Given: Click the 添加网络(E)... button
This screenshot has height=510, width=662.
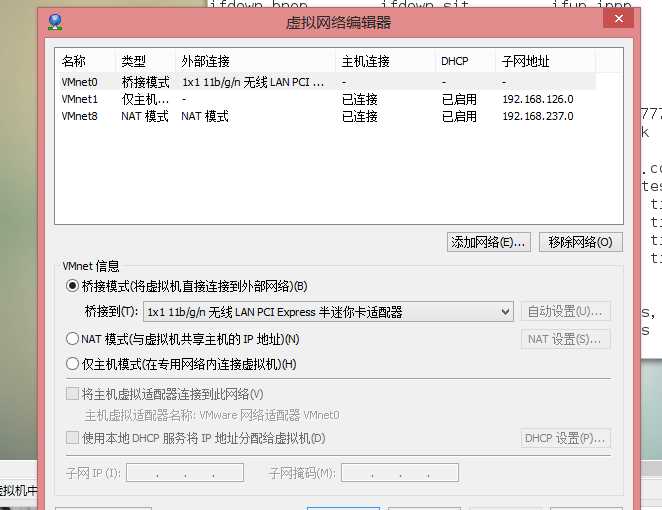Looking at the screenshot, I should 488,242.
